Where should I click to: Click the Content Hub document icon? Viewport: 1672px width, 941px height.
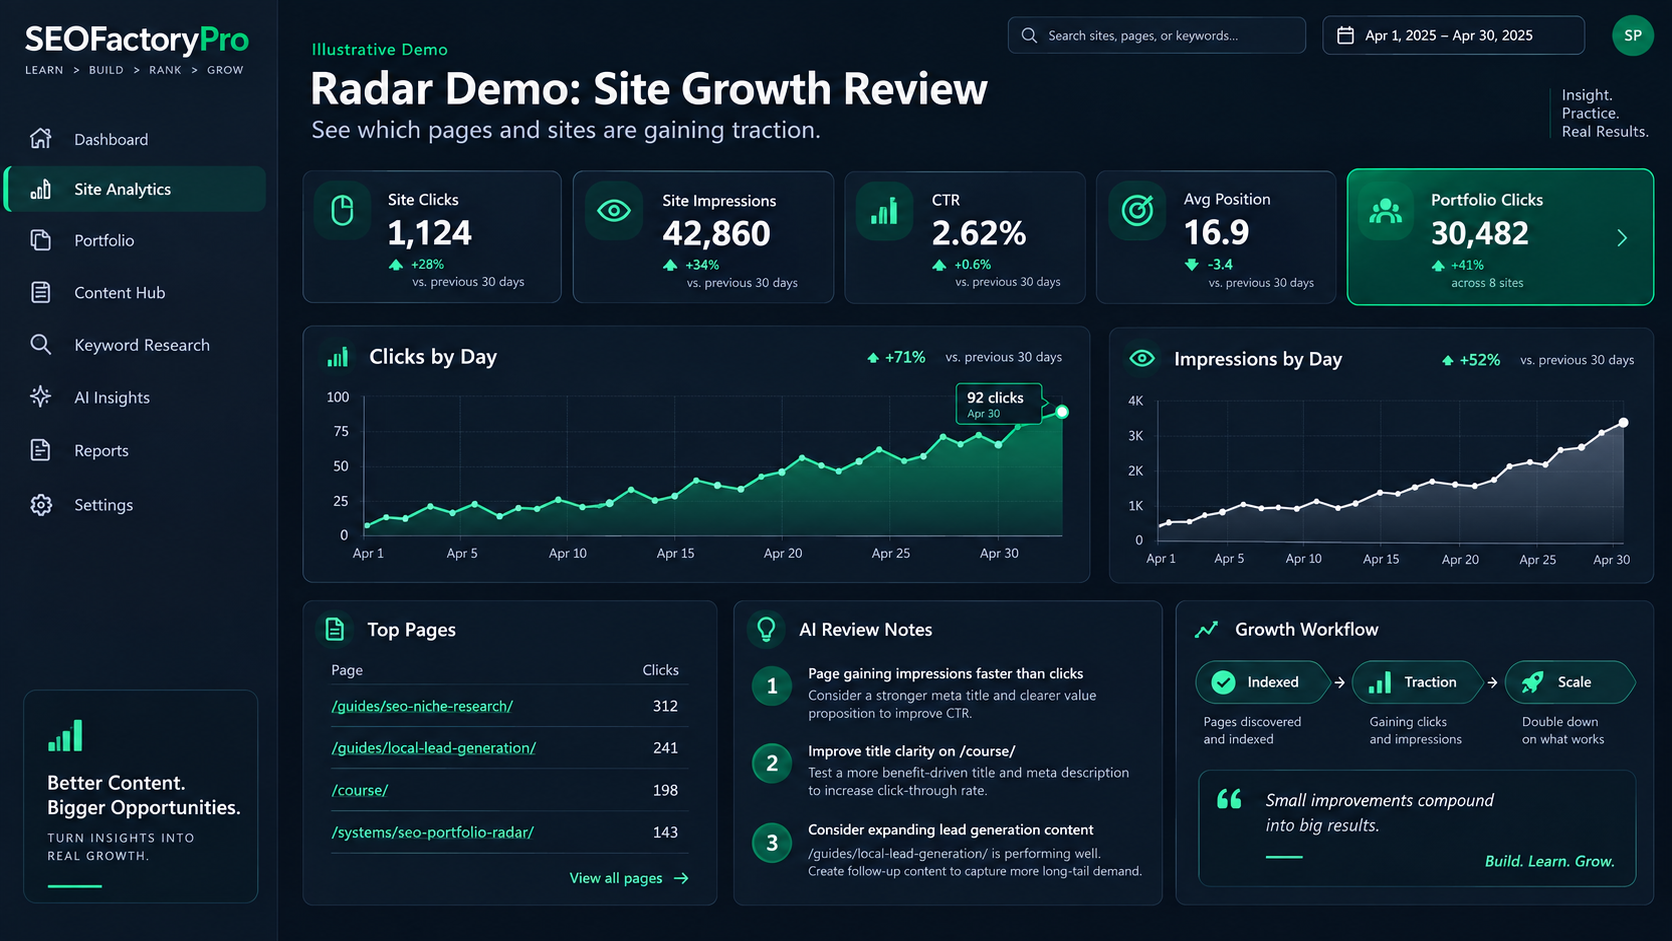click(x=40, y=292)
